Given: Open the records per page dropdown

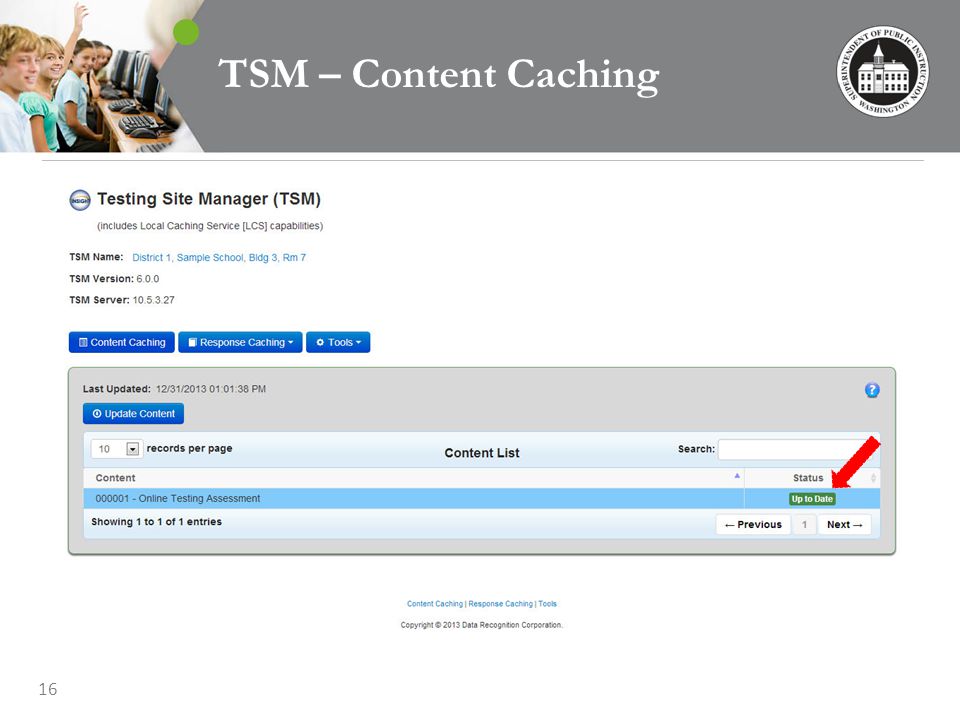Looking at the screenshot, I should [x=117, y=449].
